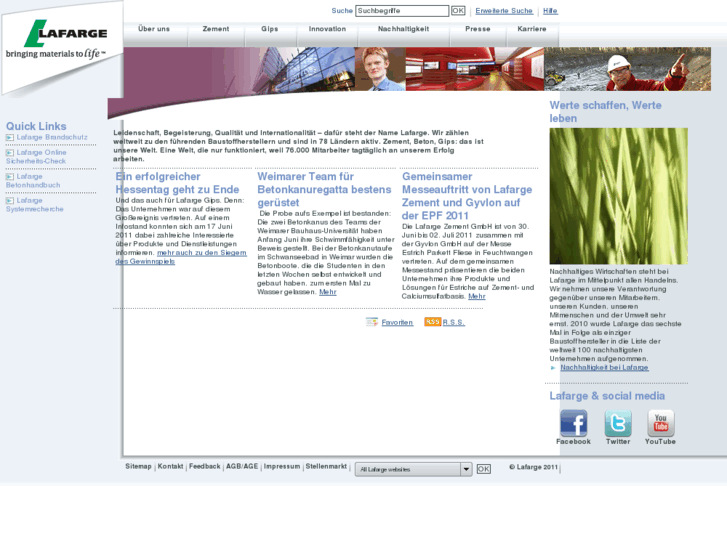Click the 'Quick Links' heading

point(36,126)
